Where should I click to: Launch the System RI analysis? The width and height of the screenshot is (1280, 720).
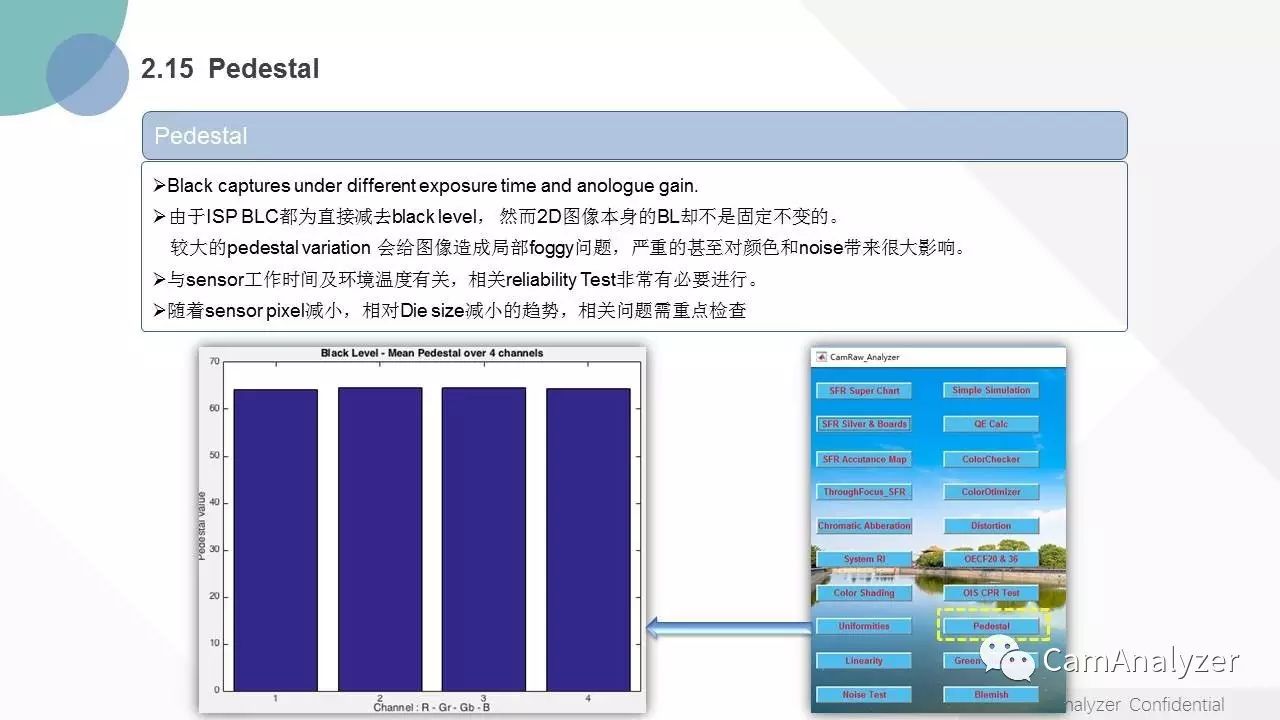coord(864,559)
